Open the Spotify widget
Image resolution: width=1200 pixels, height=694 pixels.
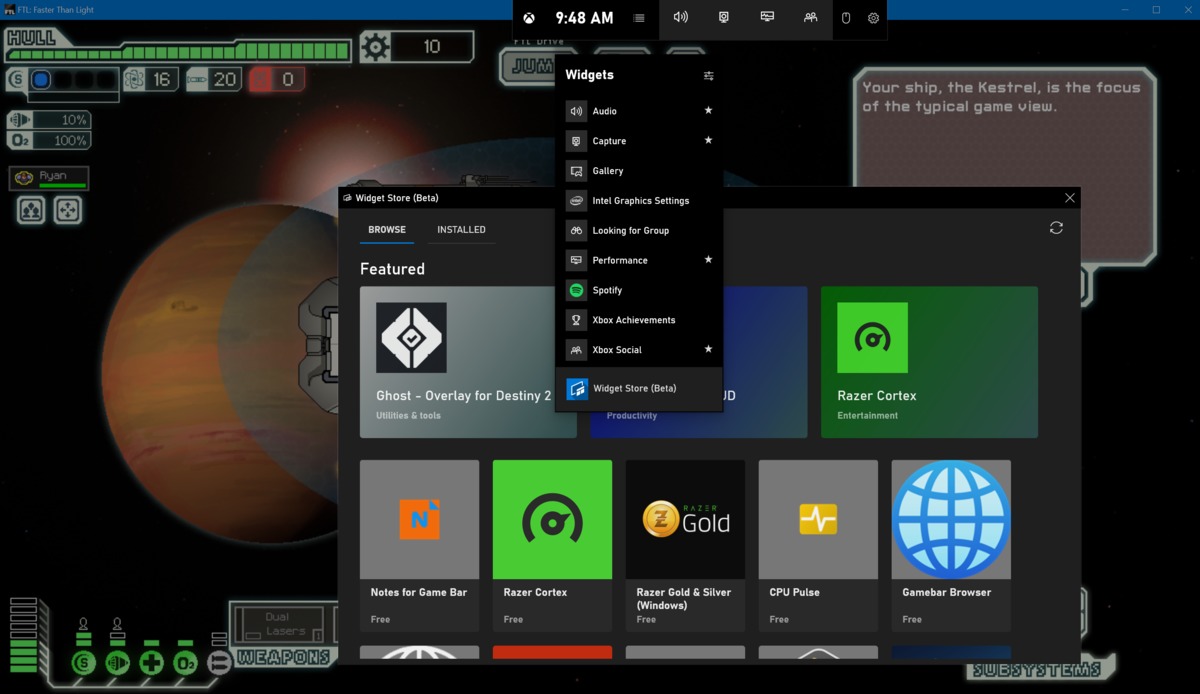pyautogui.click(x=639, y=290)
